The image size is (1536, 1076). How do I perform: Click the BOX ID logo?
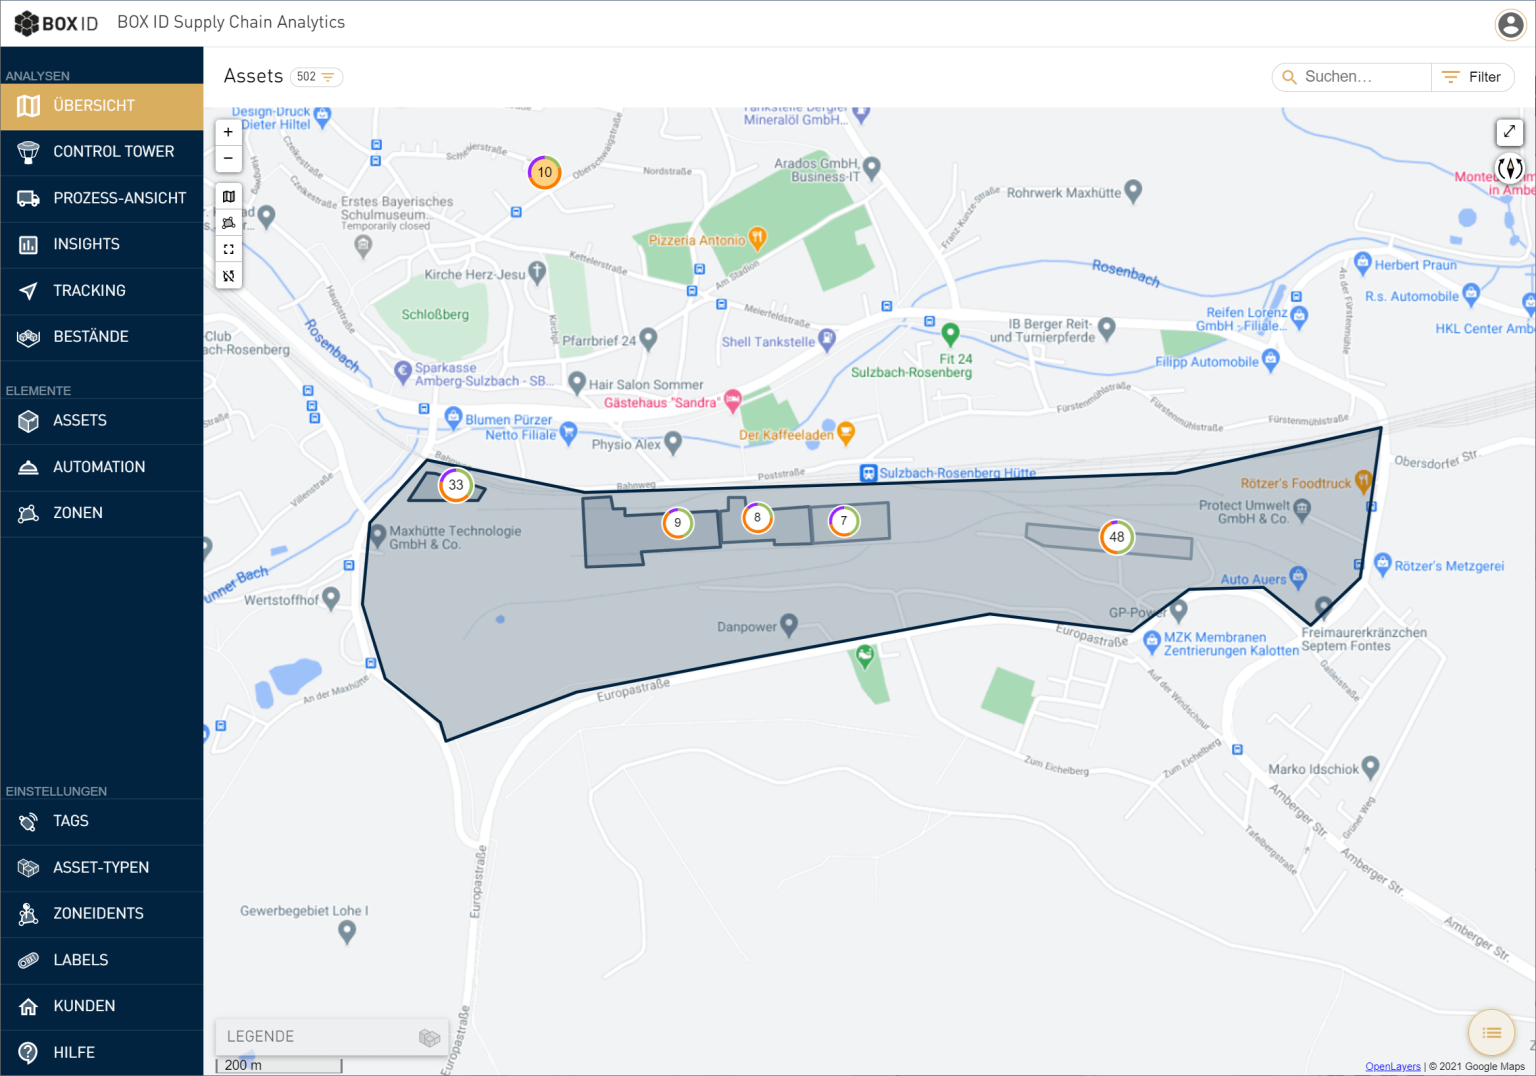(x=56, y=23)
